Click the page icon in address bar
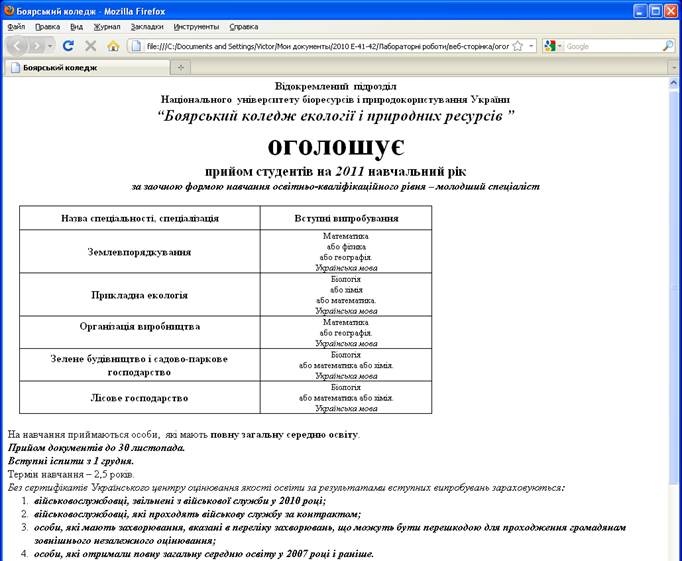 137,46
